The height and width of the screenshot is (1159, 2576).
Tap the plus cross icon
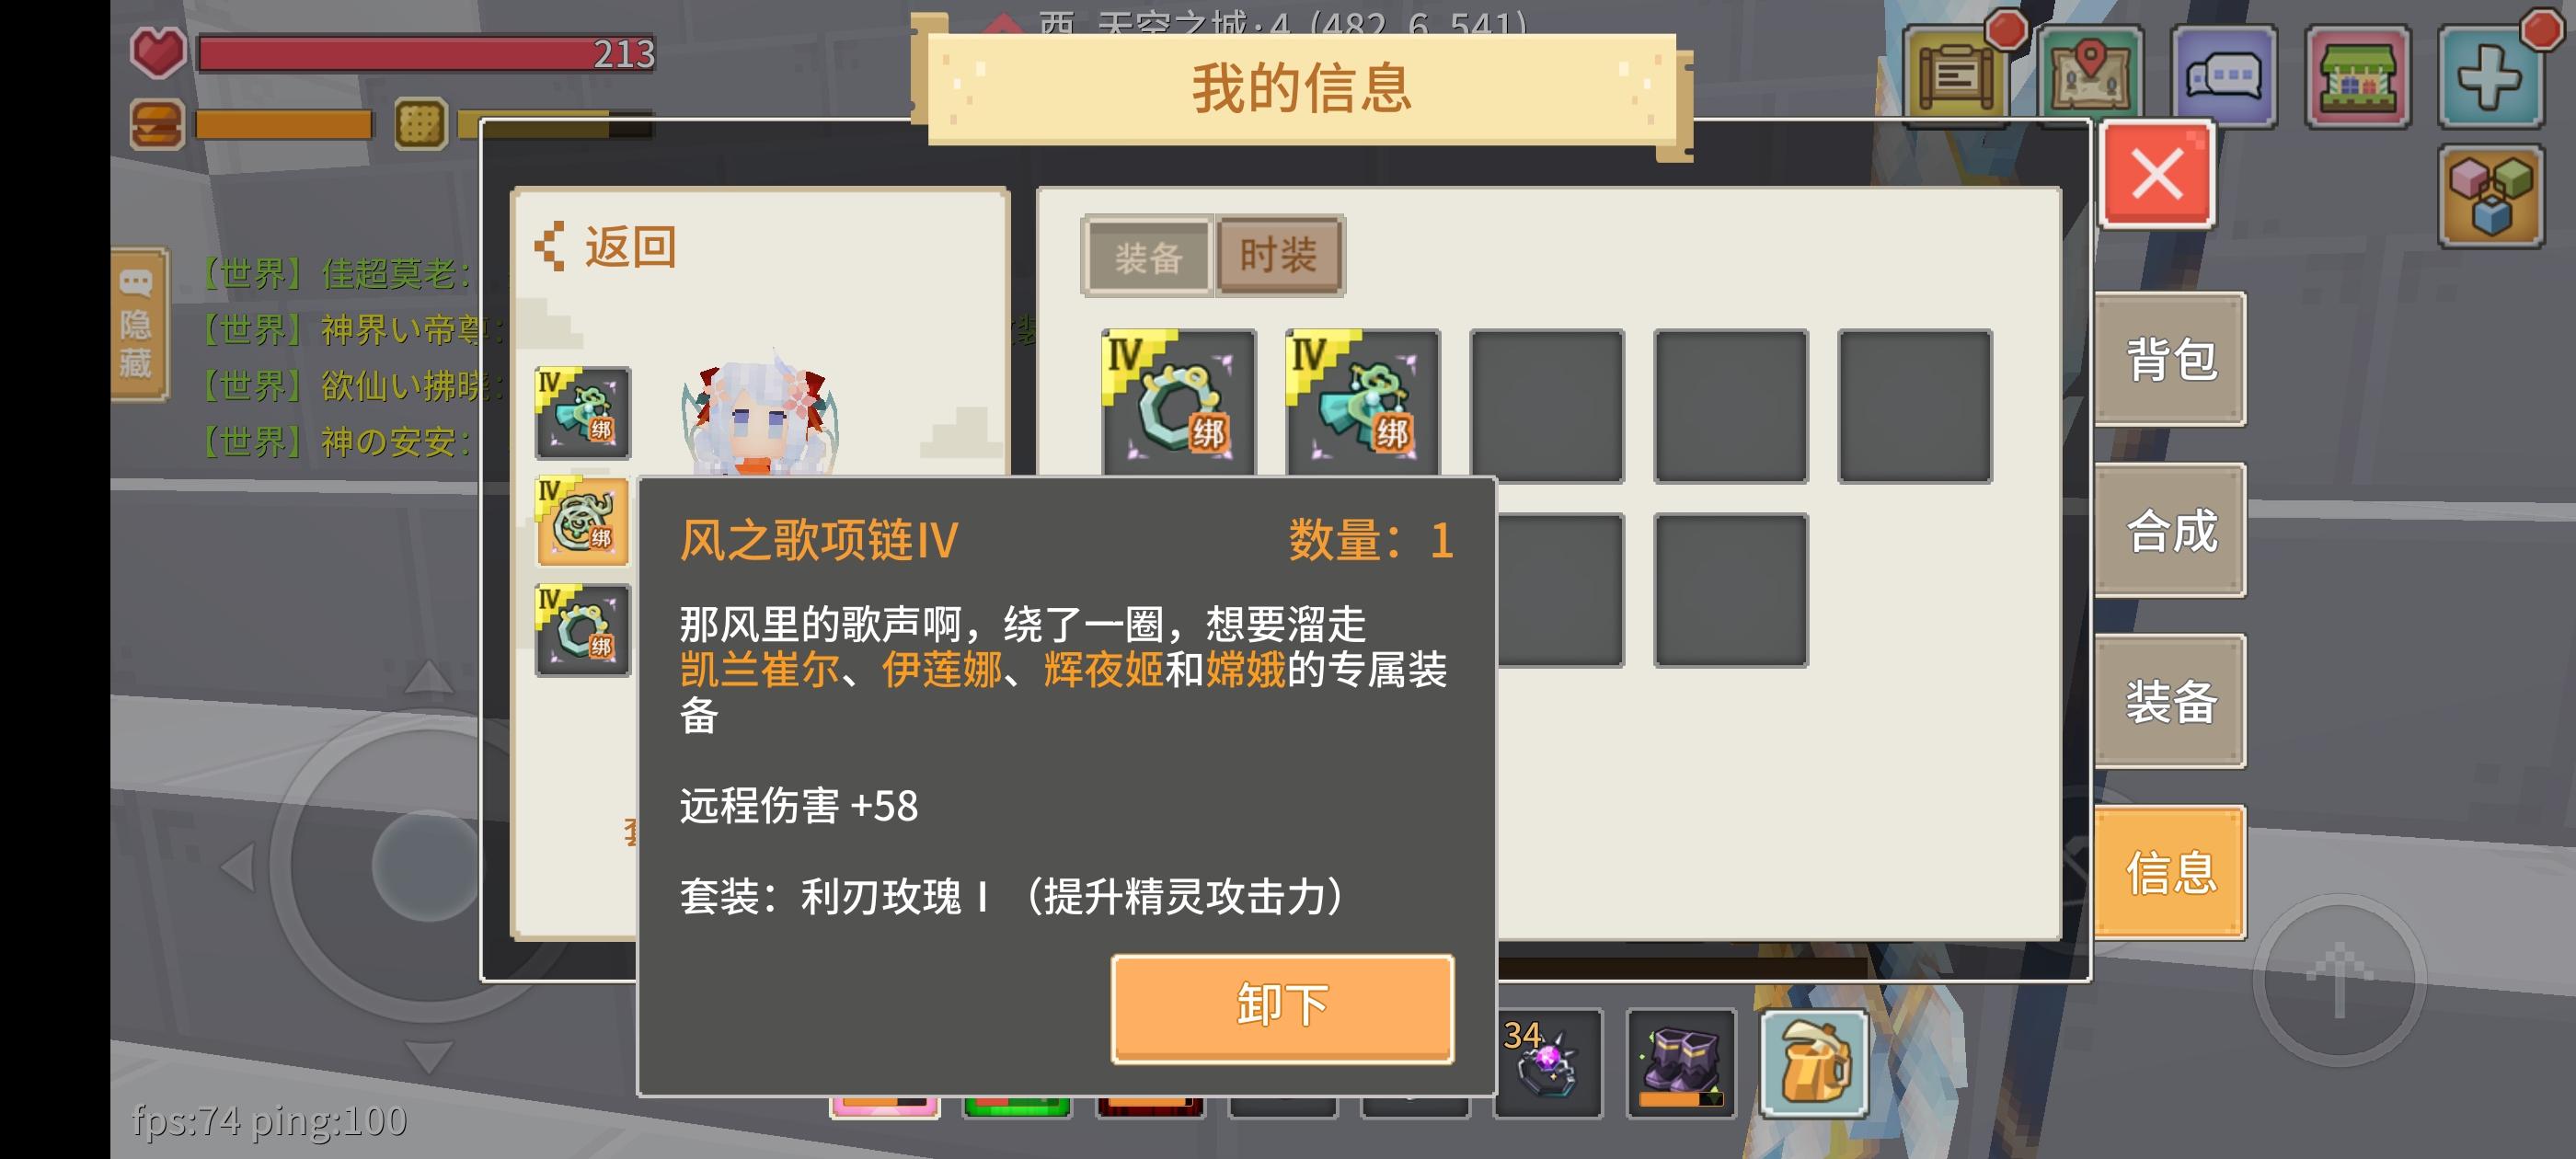2490,76
